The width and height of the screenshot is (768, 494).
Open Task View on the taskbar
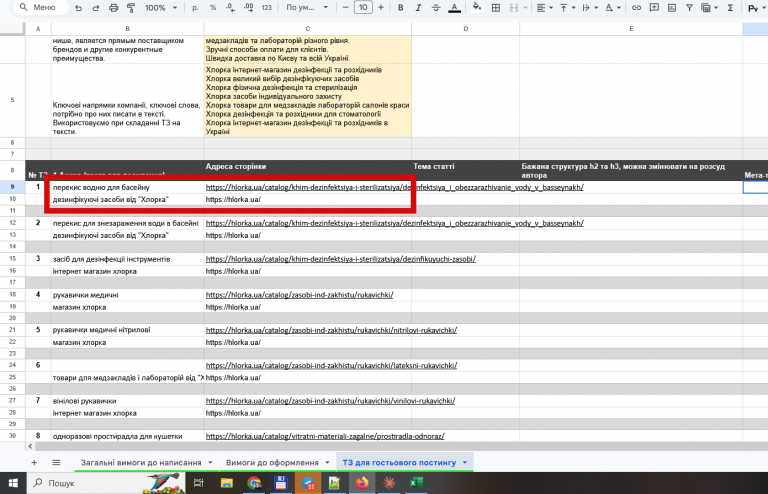tap(198, 483)
